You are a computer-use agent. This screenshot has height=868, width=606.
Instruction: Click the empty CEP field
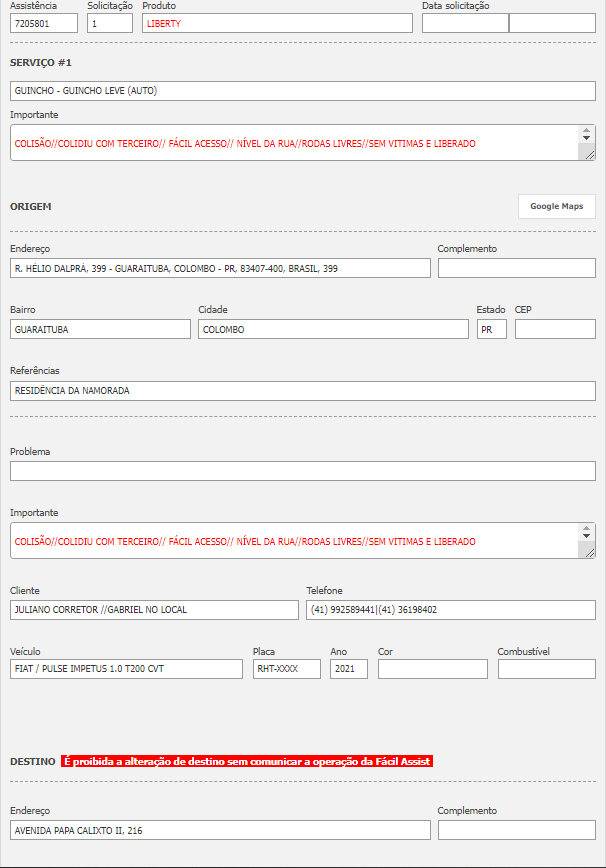click(x=554, y=329)
